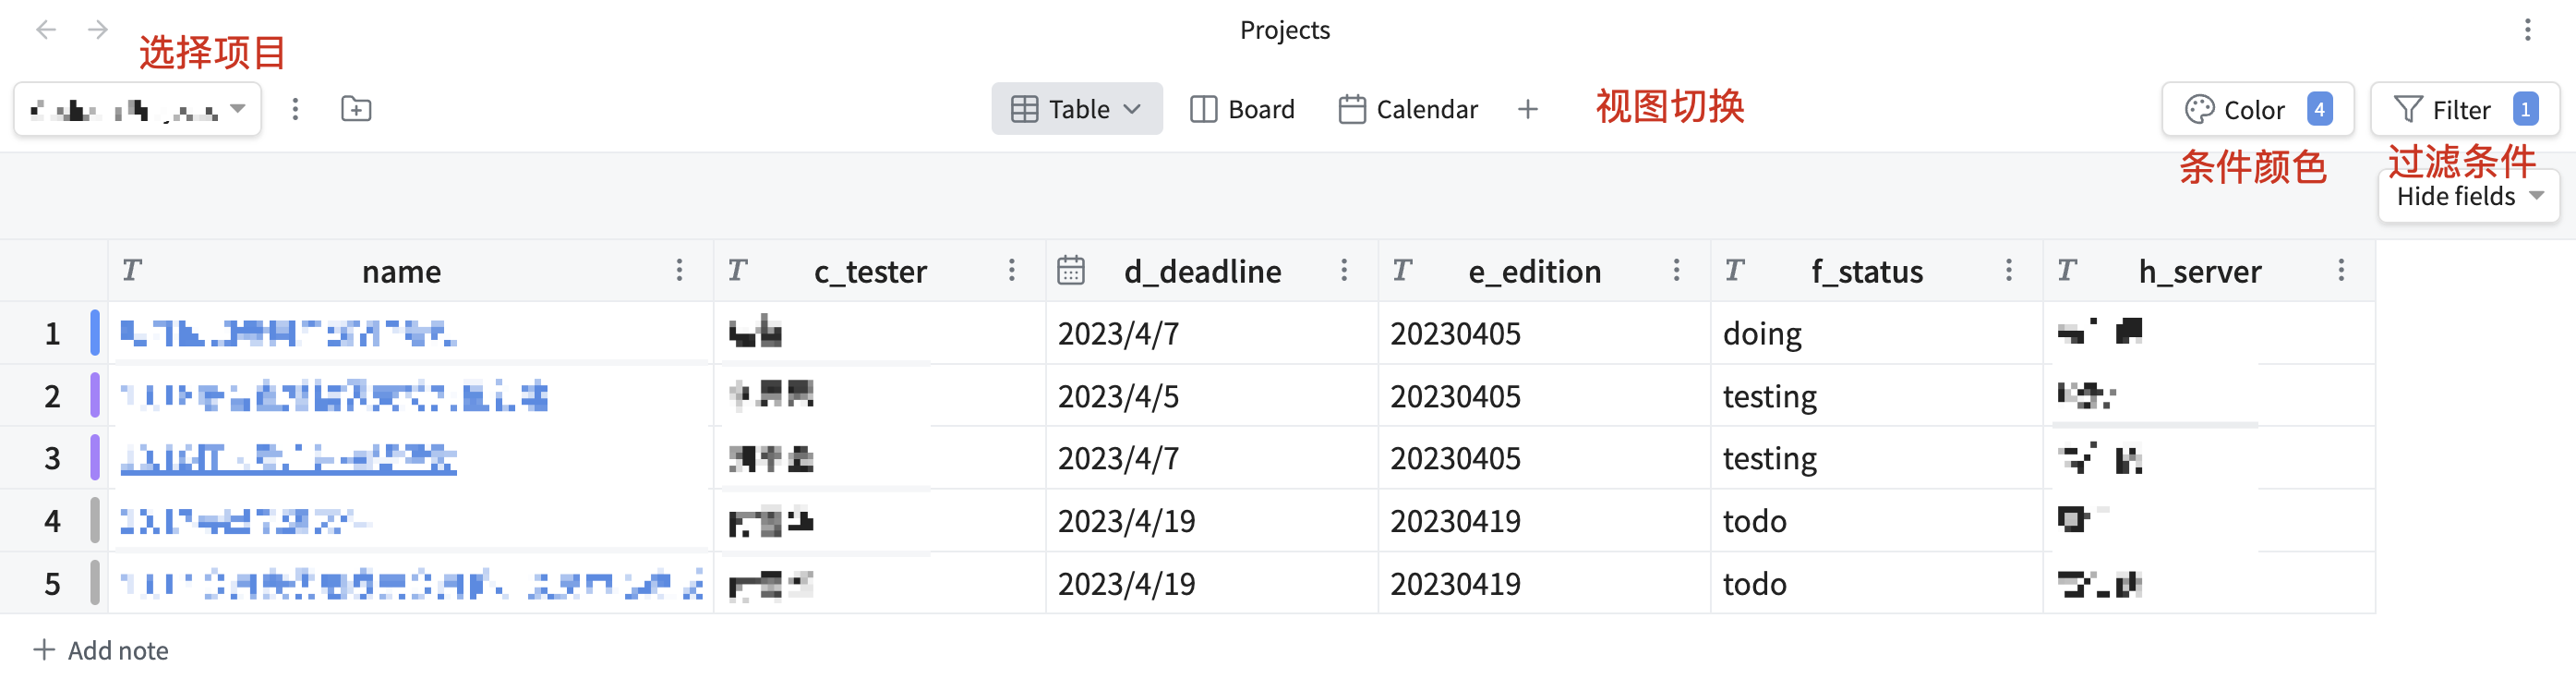This screenshot has height=691, width=2576.
Task: Open the h_server column options menu
Action: 2341,270
